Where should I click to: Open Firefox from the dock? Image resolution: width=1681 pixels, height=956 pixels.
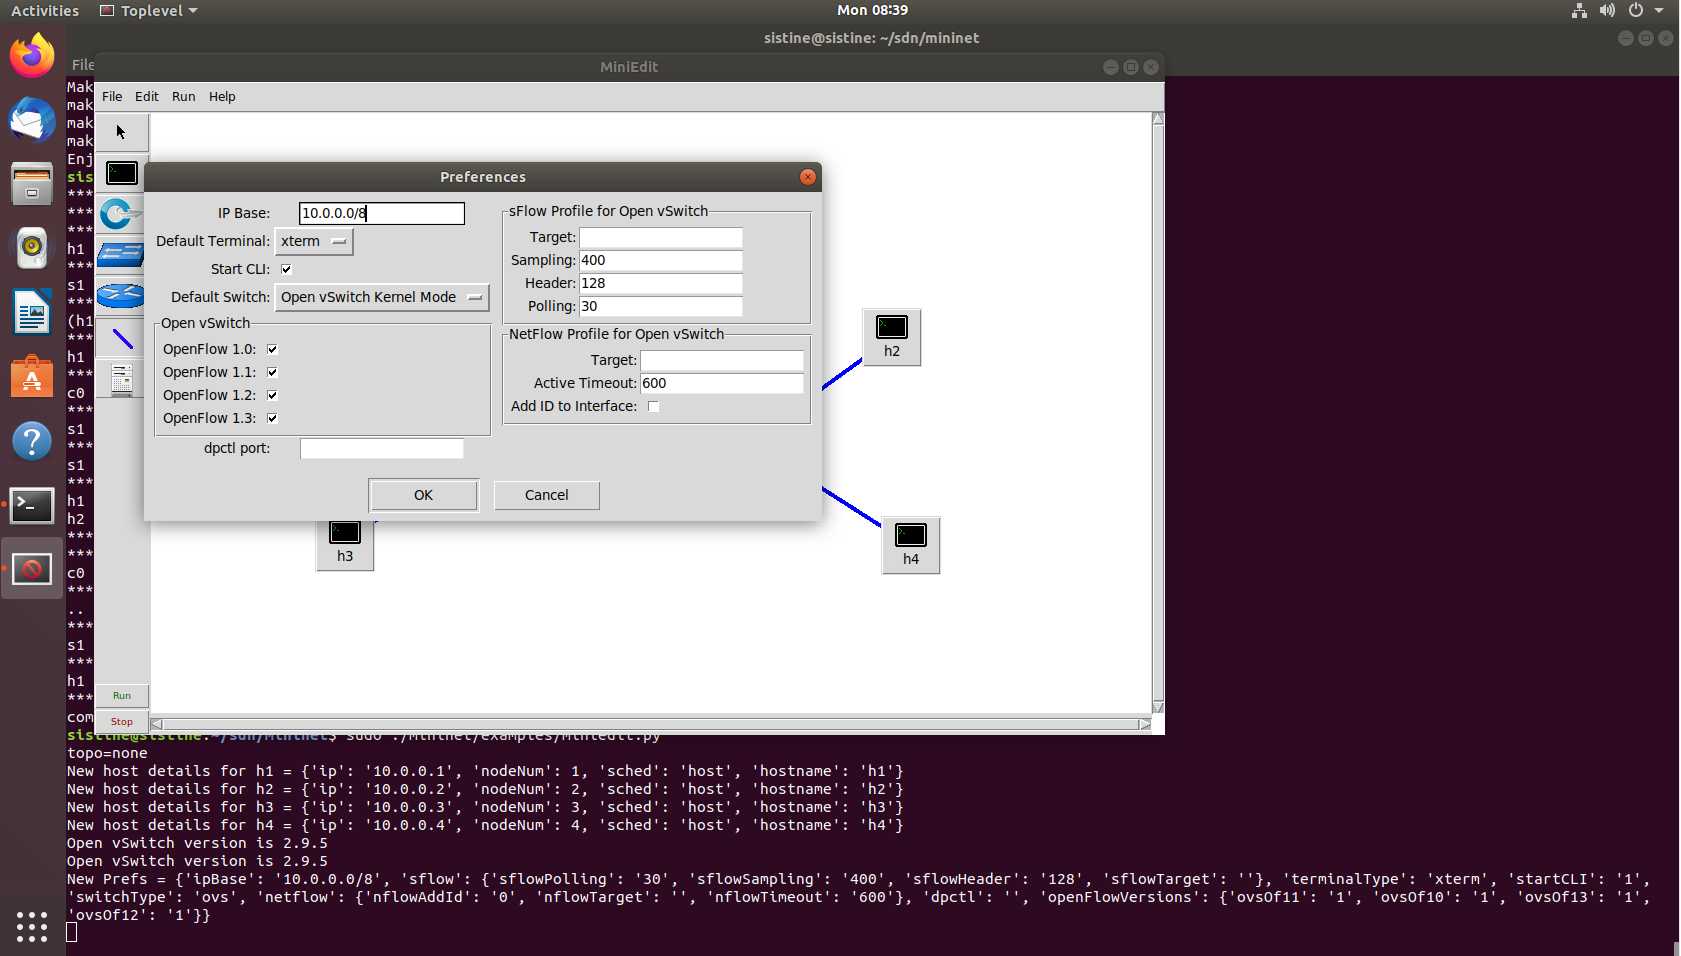pyautogui.click(x=32, y=55)
